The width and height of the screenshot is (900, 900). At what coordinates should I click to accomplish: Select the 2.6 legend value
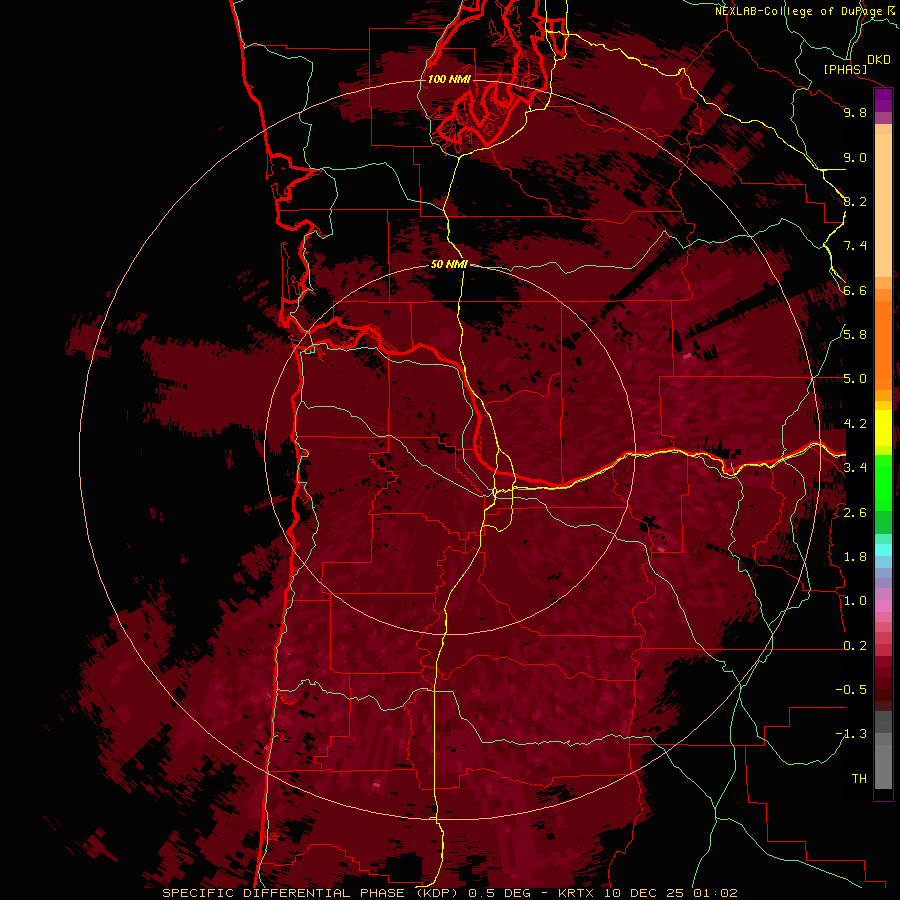click(855, 513)
